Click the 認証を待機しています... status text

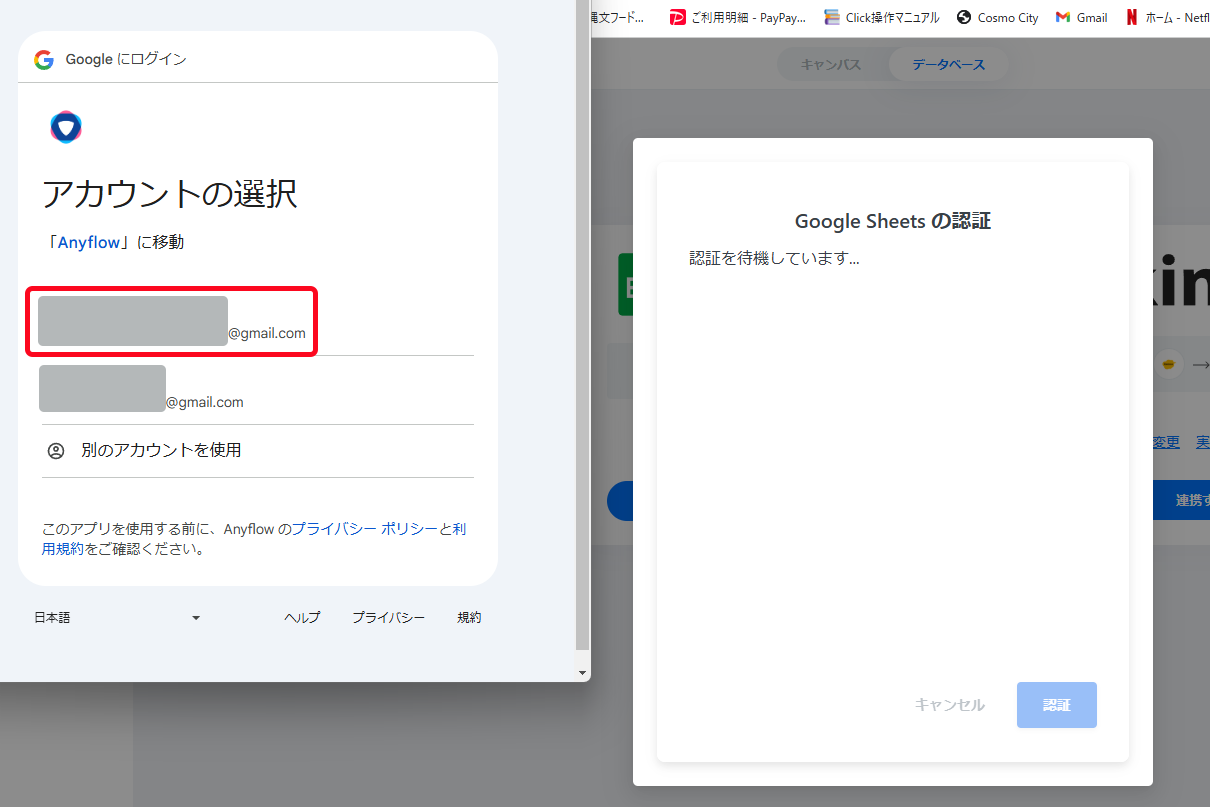(x=775, y=258)
